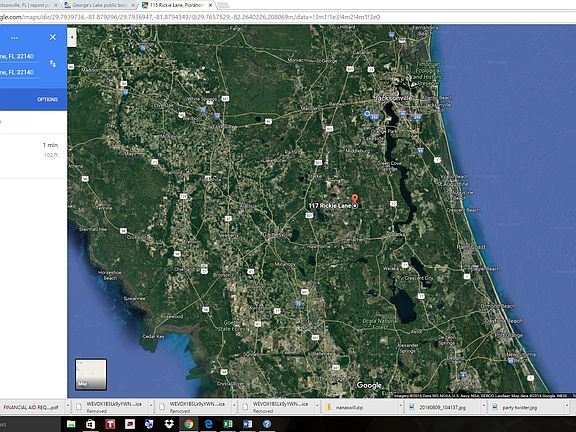Click the red destination pin on map
The image size is (576, 432).
[354, 199]
